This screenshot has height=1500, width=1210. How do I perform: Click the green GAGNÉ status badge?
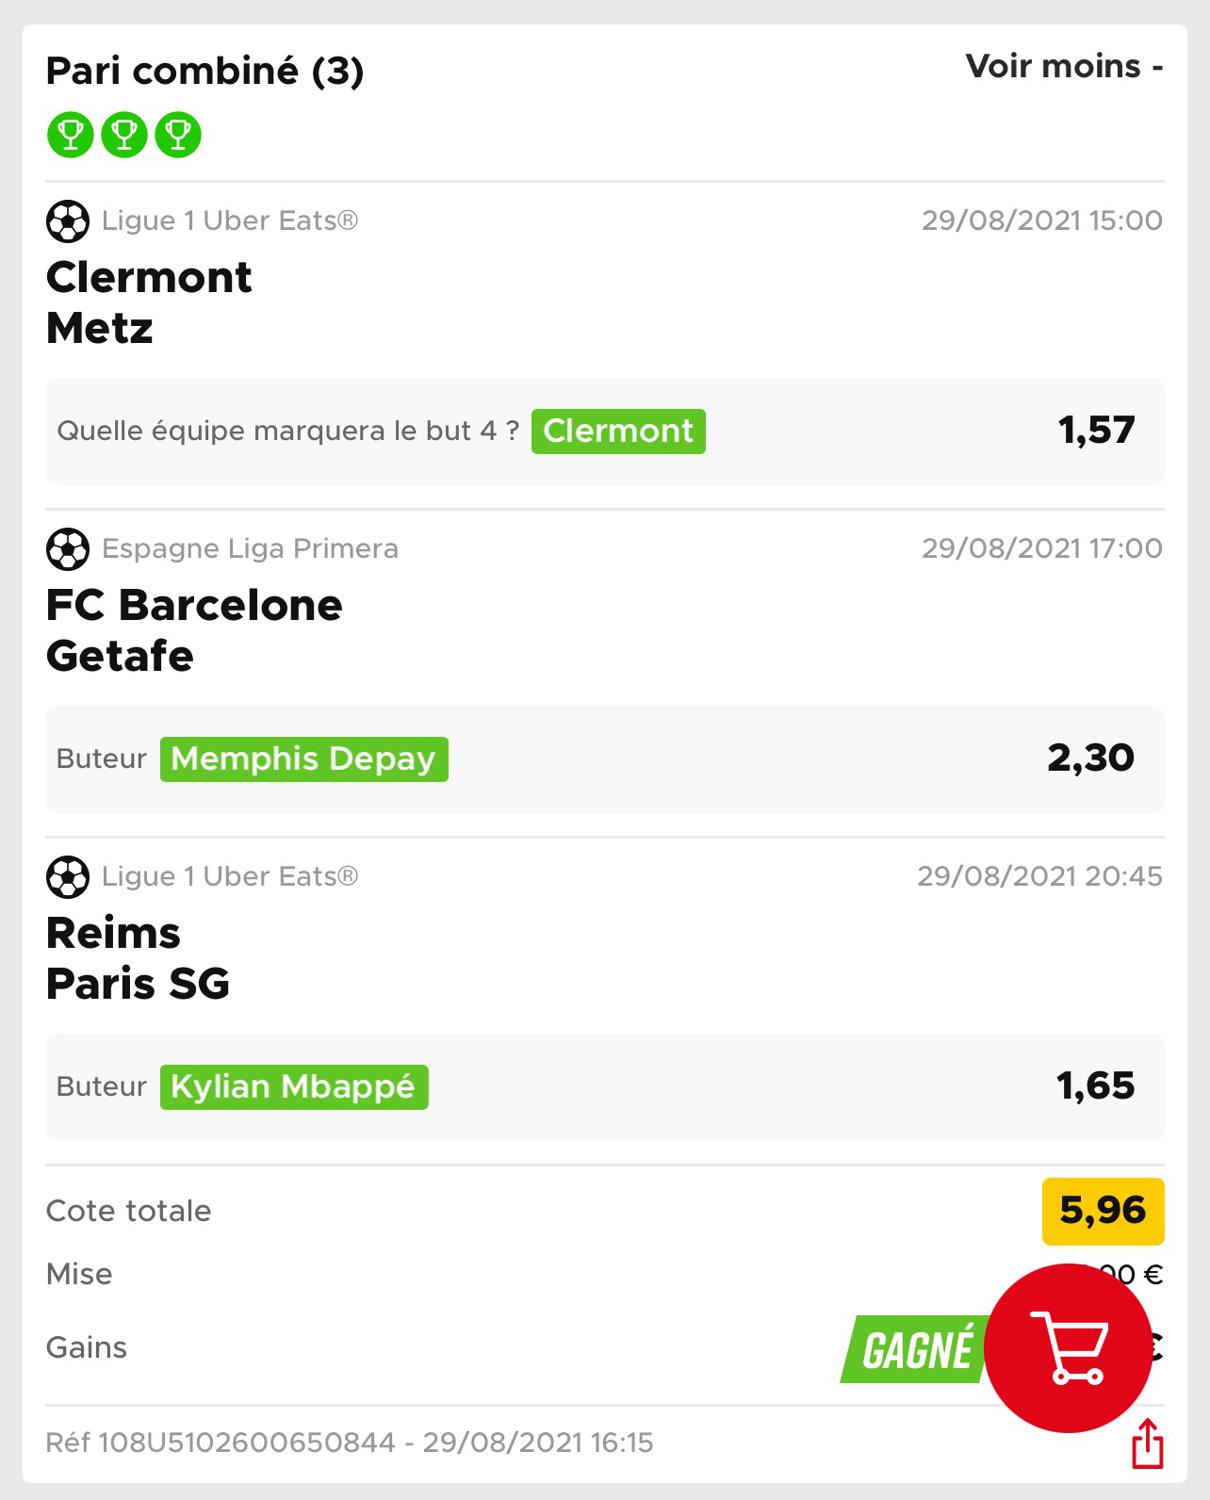pos(915,1350)
